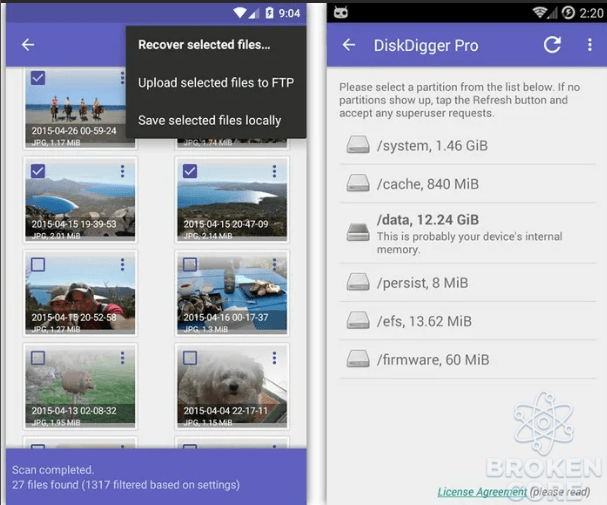Open options menu for photo 2015-04-04 22-17-11

[274, 358]
